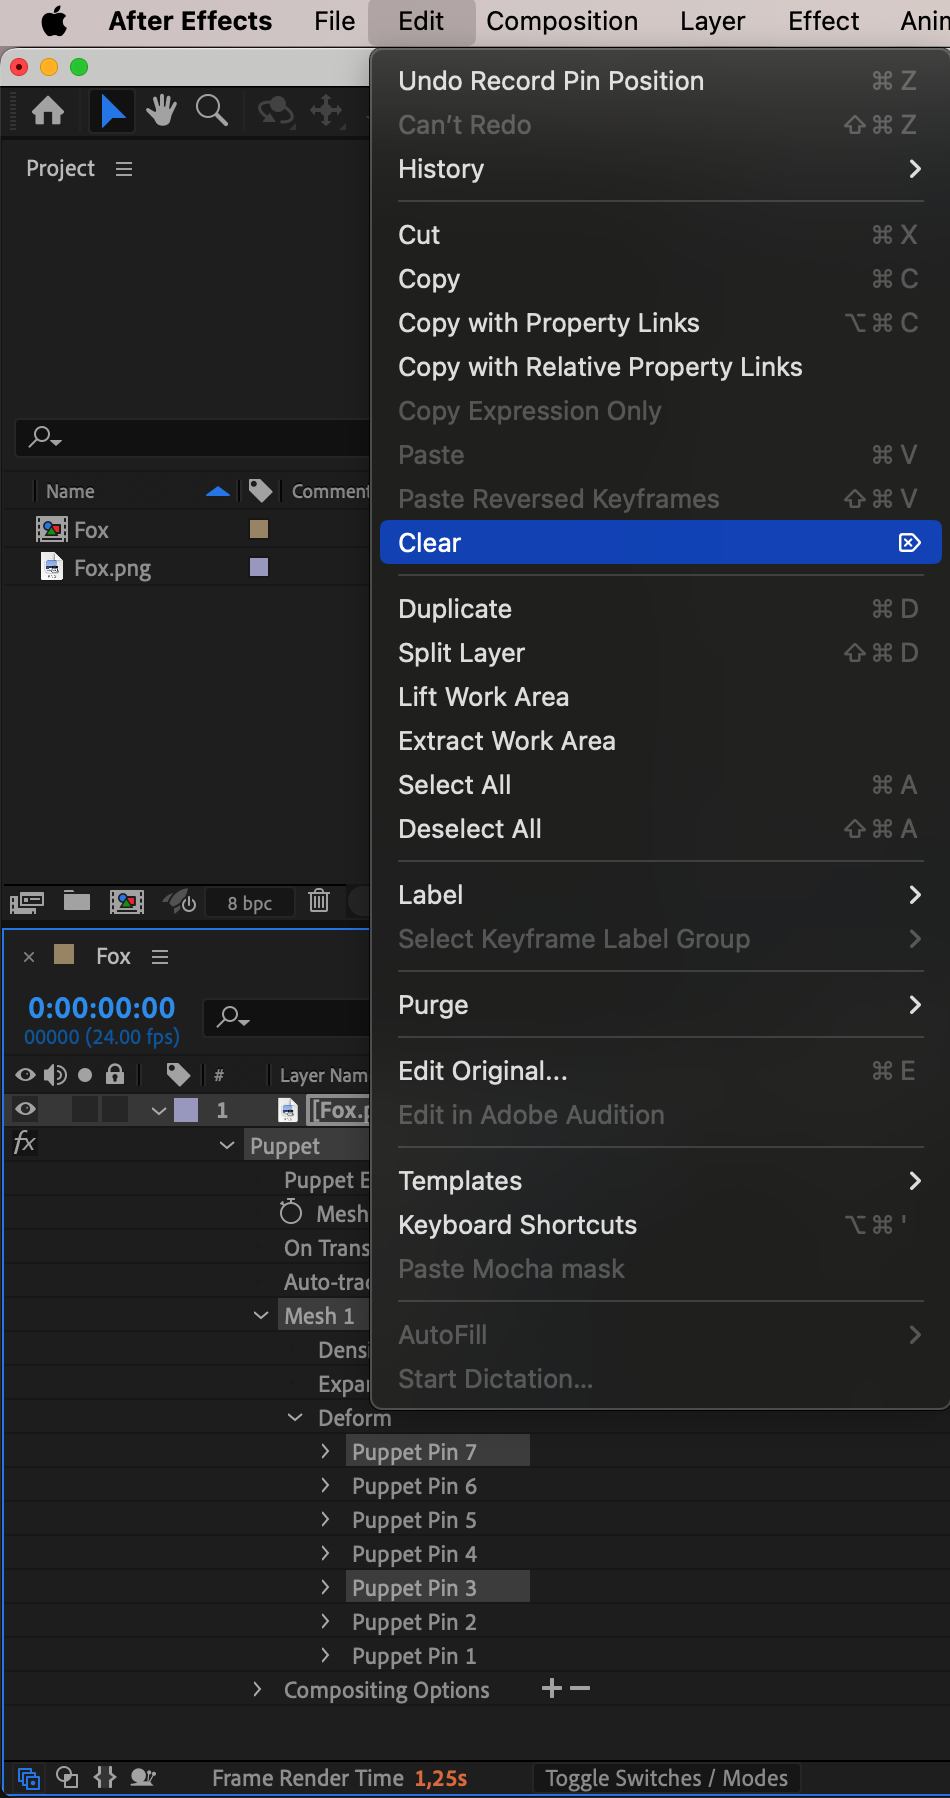Open the Composition menu
The height and width of the screenshot is (1798, 950).
(562, 21)
